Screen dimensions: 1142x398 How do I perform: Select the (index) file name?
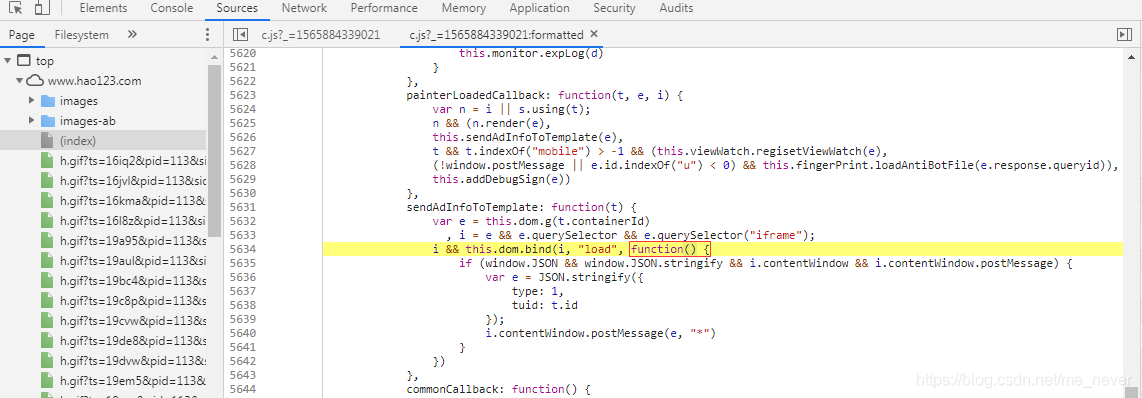[x=78, y=140]
